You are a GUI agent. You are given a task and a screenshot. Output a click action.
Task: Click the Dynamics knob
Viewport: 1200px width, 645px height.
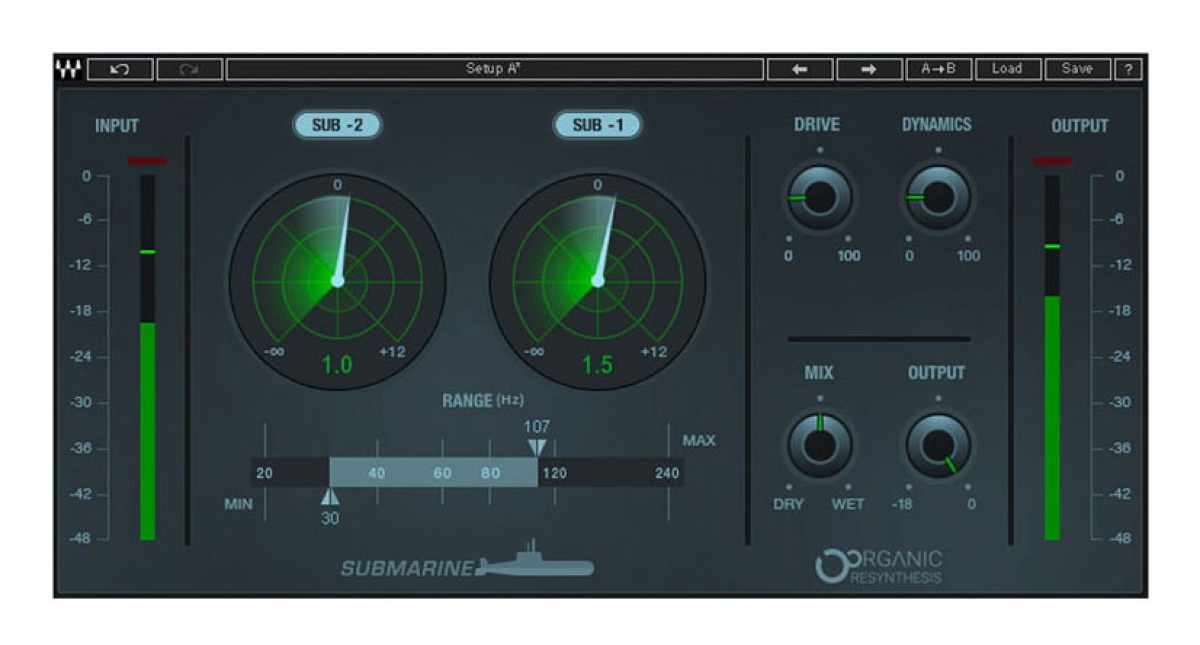(938, 197)
